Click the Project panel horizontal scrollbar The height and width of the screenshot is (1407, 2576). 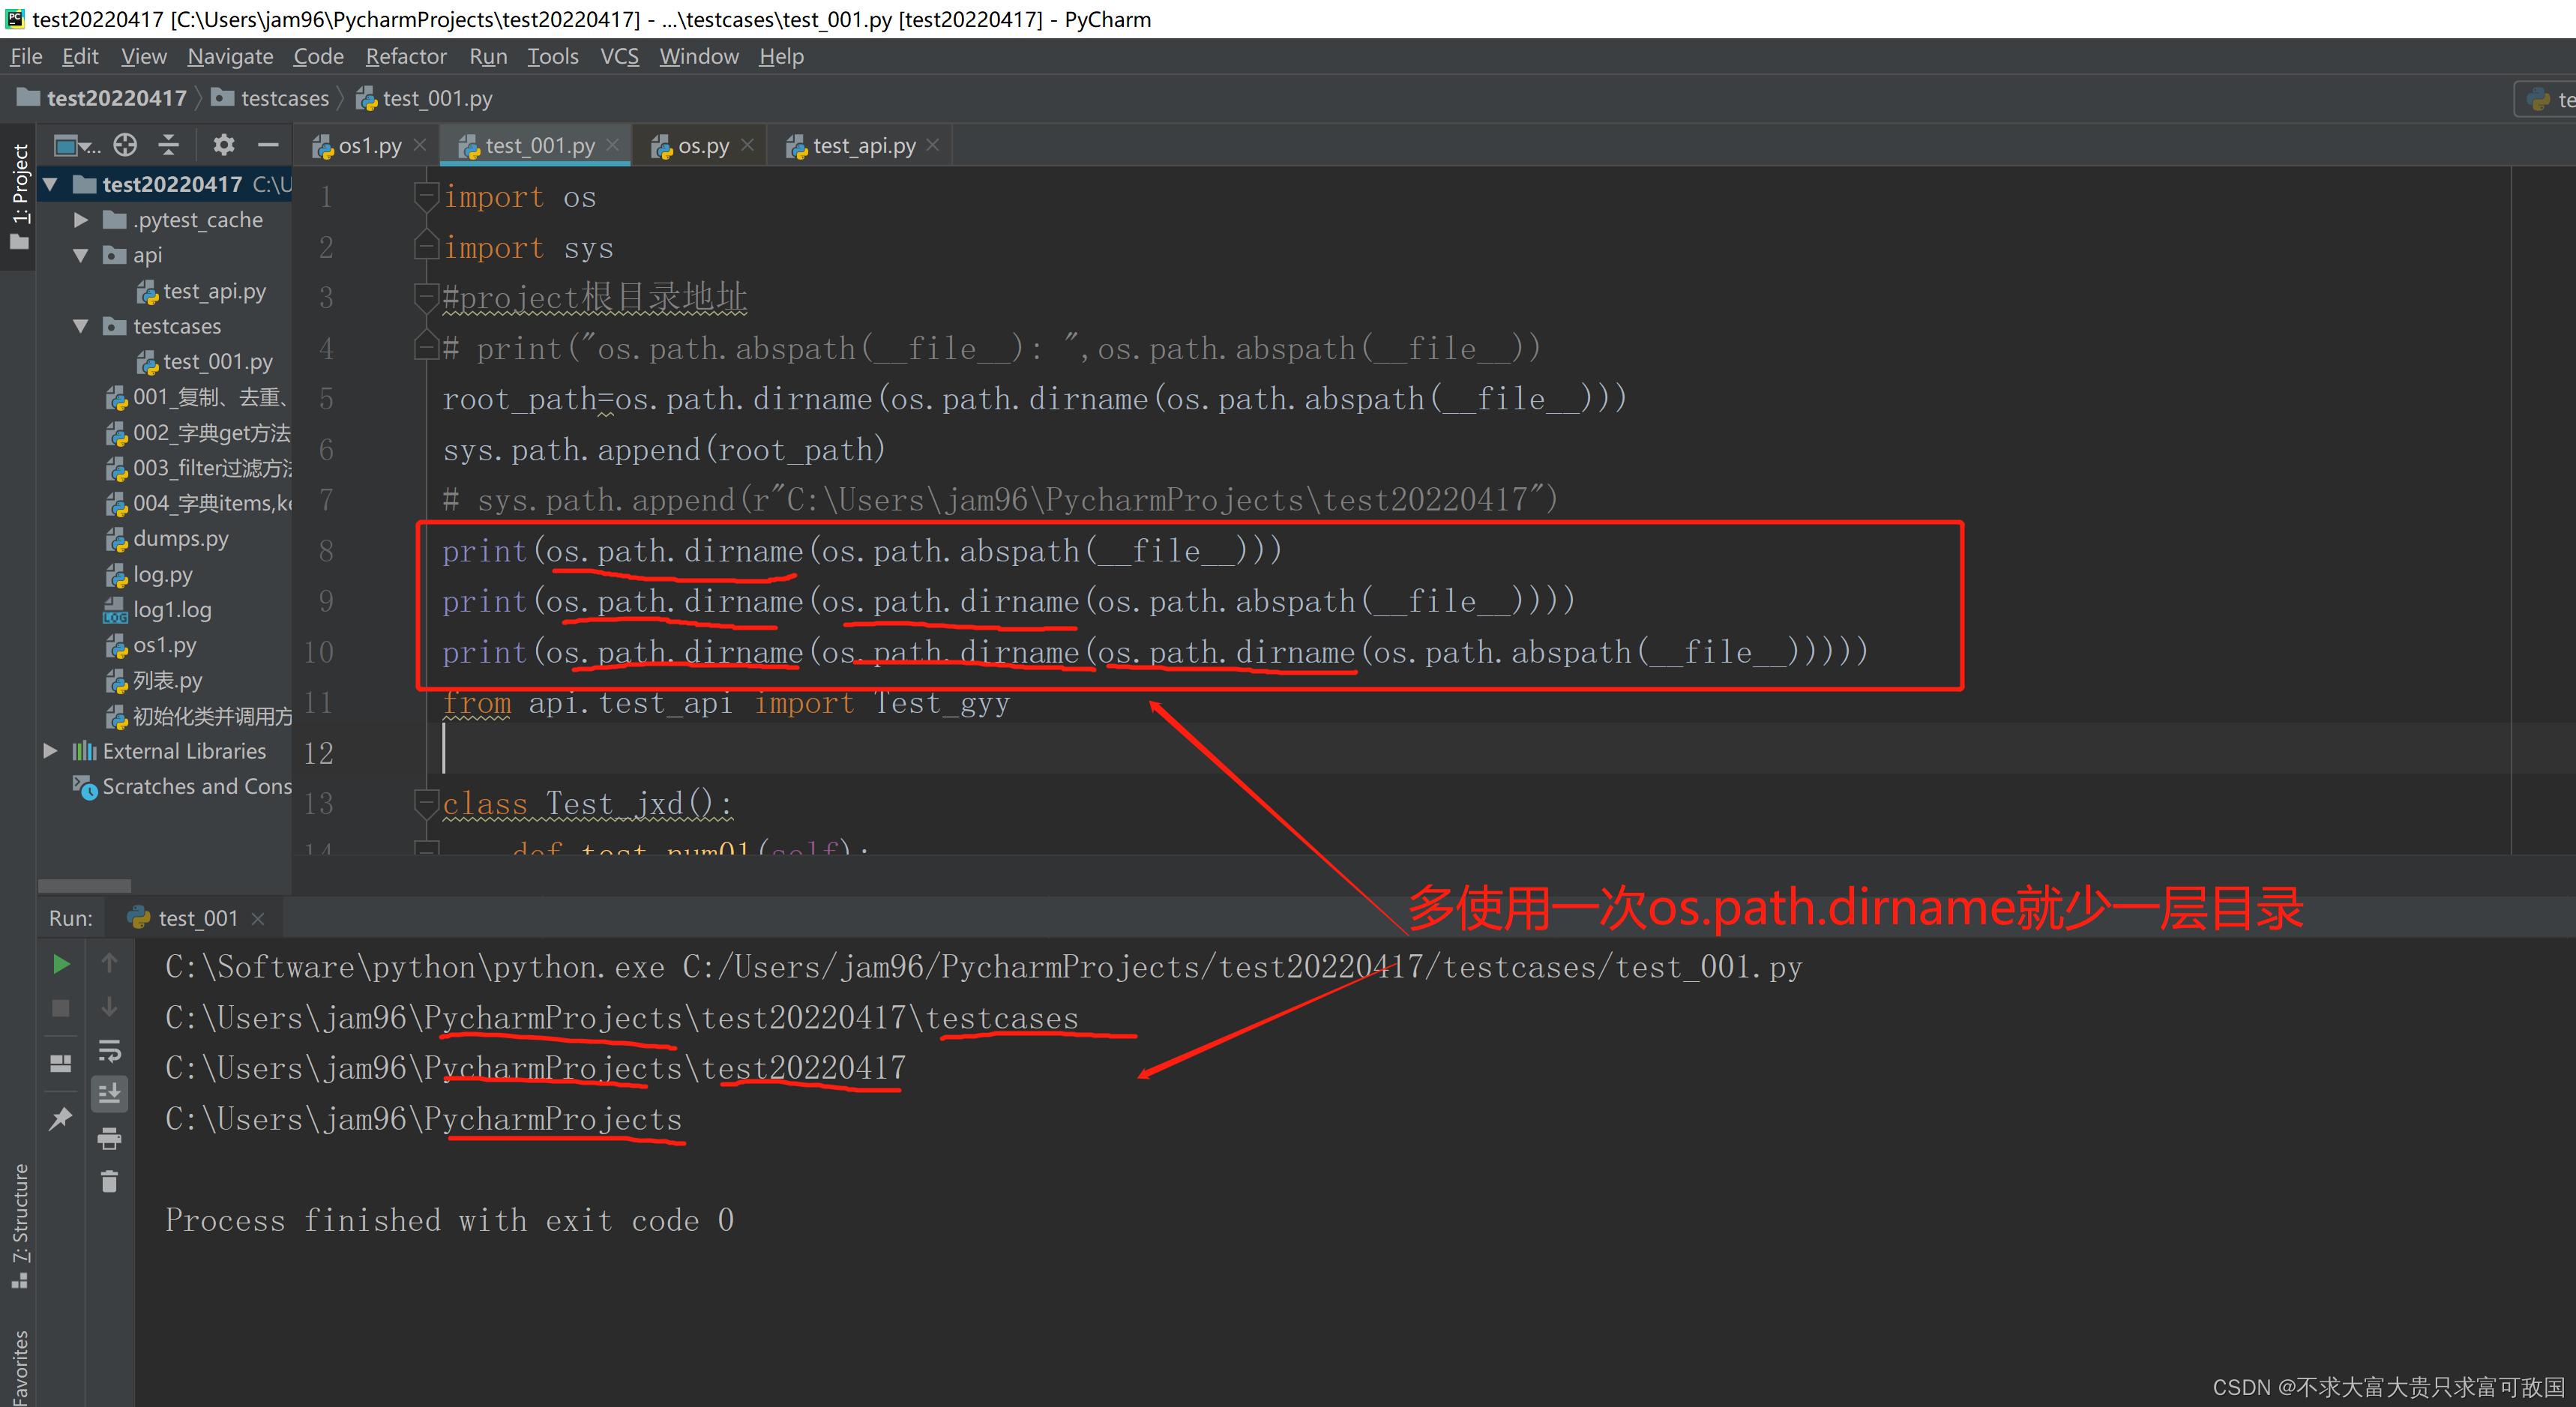(x=85, y=886)
